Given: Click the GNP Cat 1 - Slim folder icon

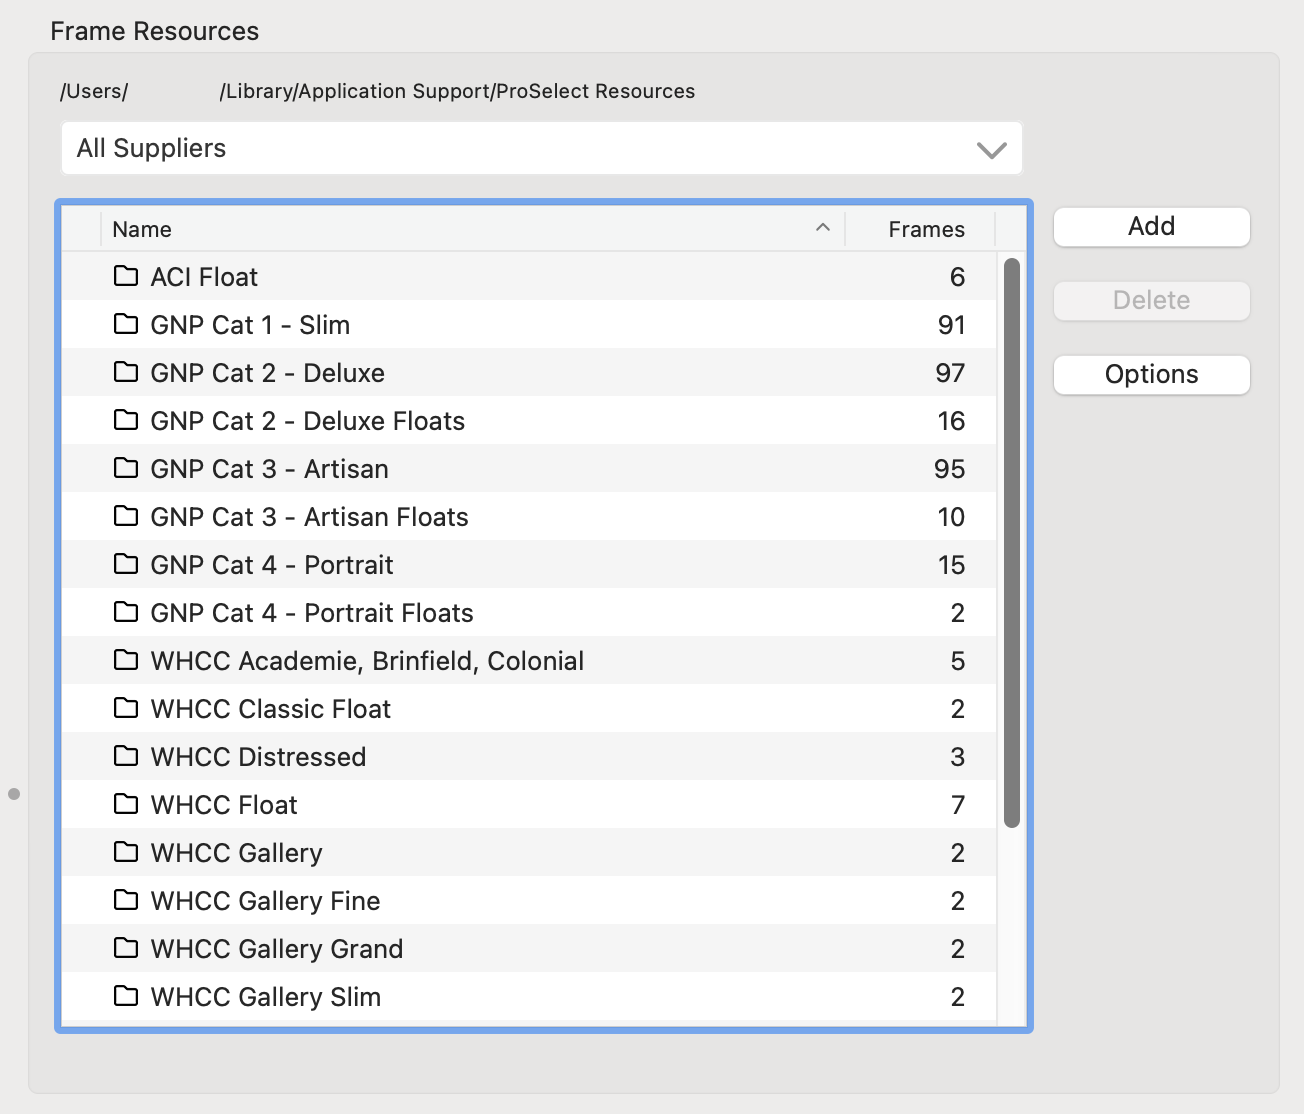Looking at the screenshot, I should pos(126,324).
